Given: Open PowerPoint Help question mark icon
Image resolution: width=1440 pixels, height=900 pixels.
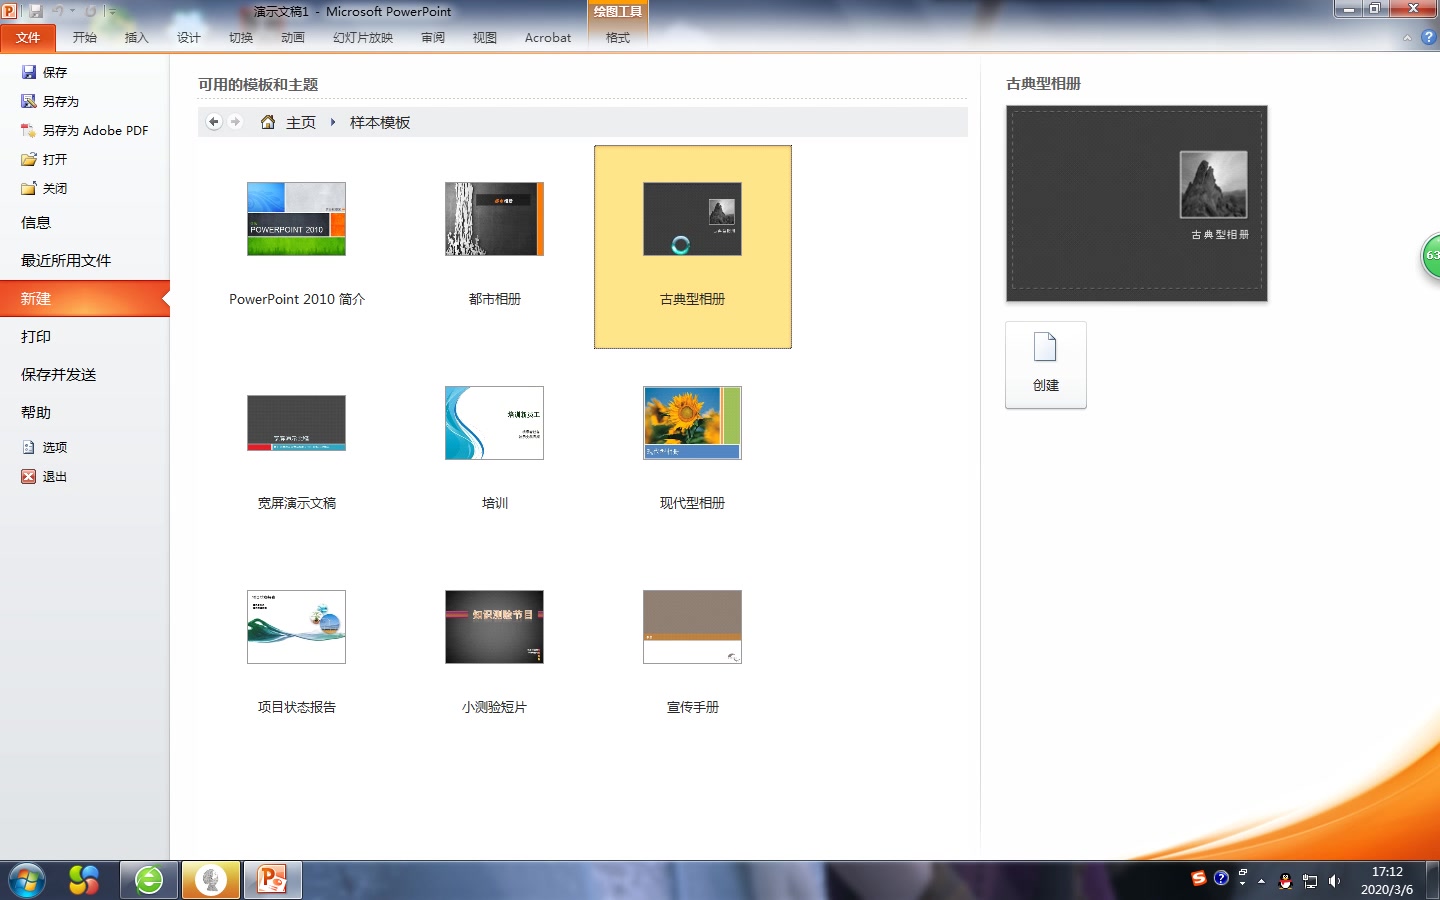Looking at the screenshot, I should [1428, 37].
